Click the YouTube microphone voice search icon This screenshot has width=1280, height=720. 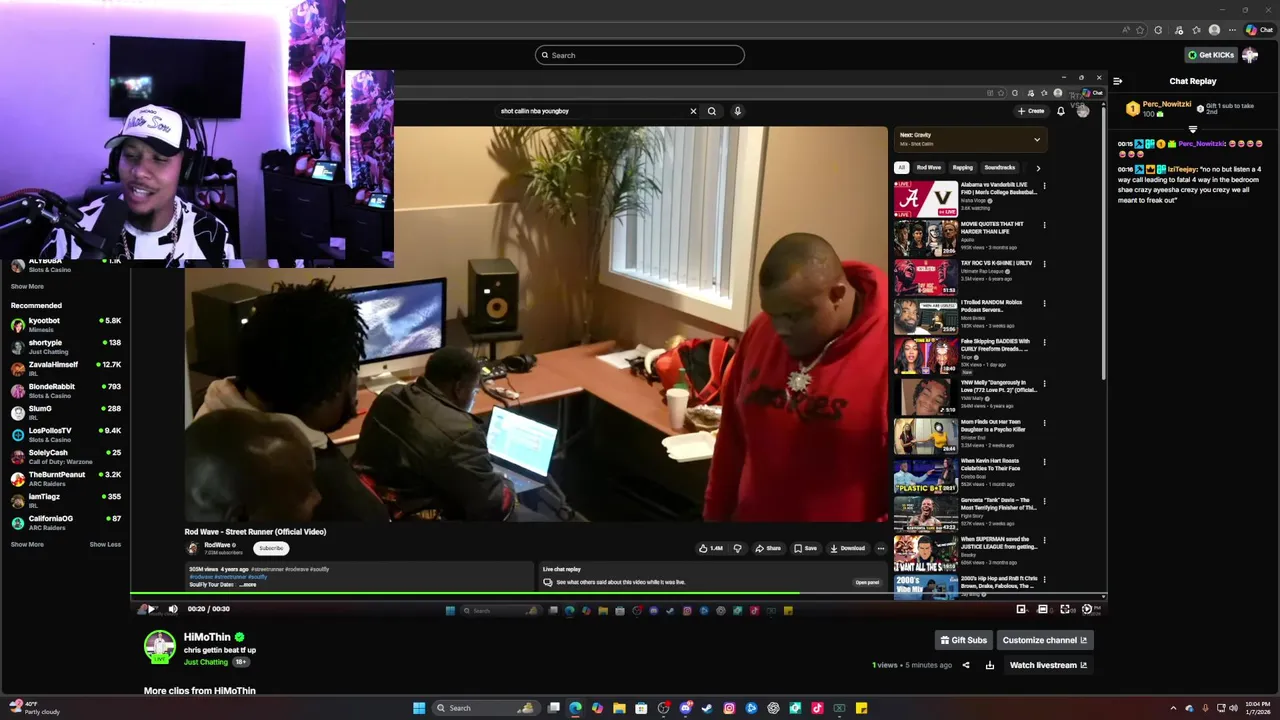click(x=737, y=111)
